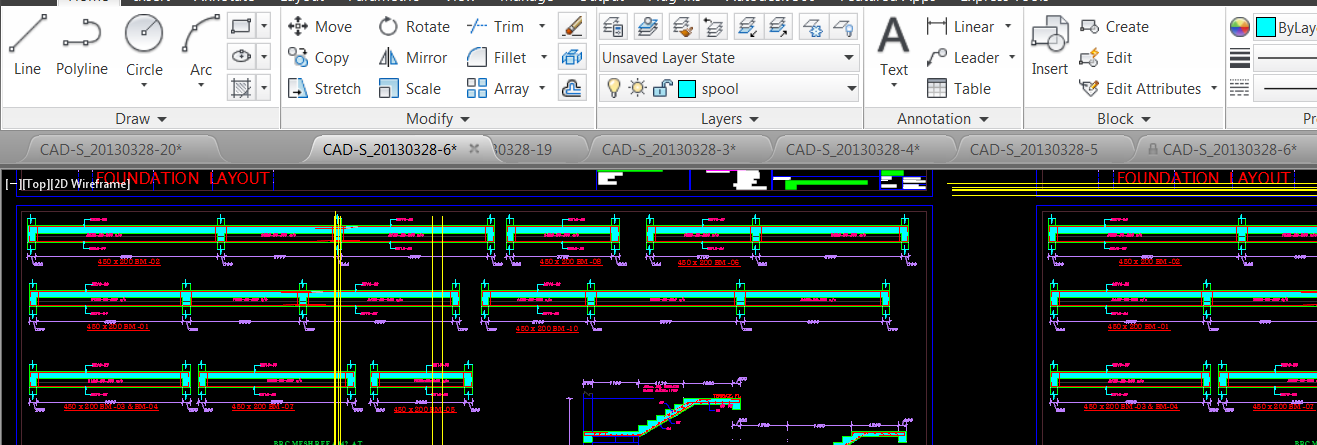Click the Erase icon in Modify panel

point(572,27)
